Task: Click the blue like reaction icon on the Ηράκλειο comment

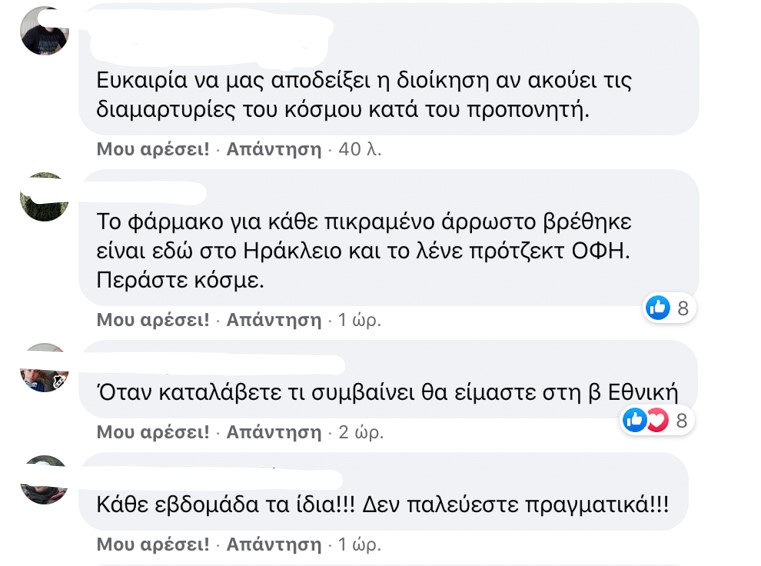Action: coord(658,307)
